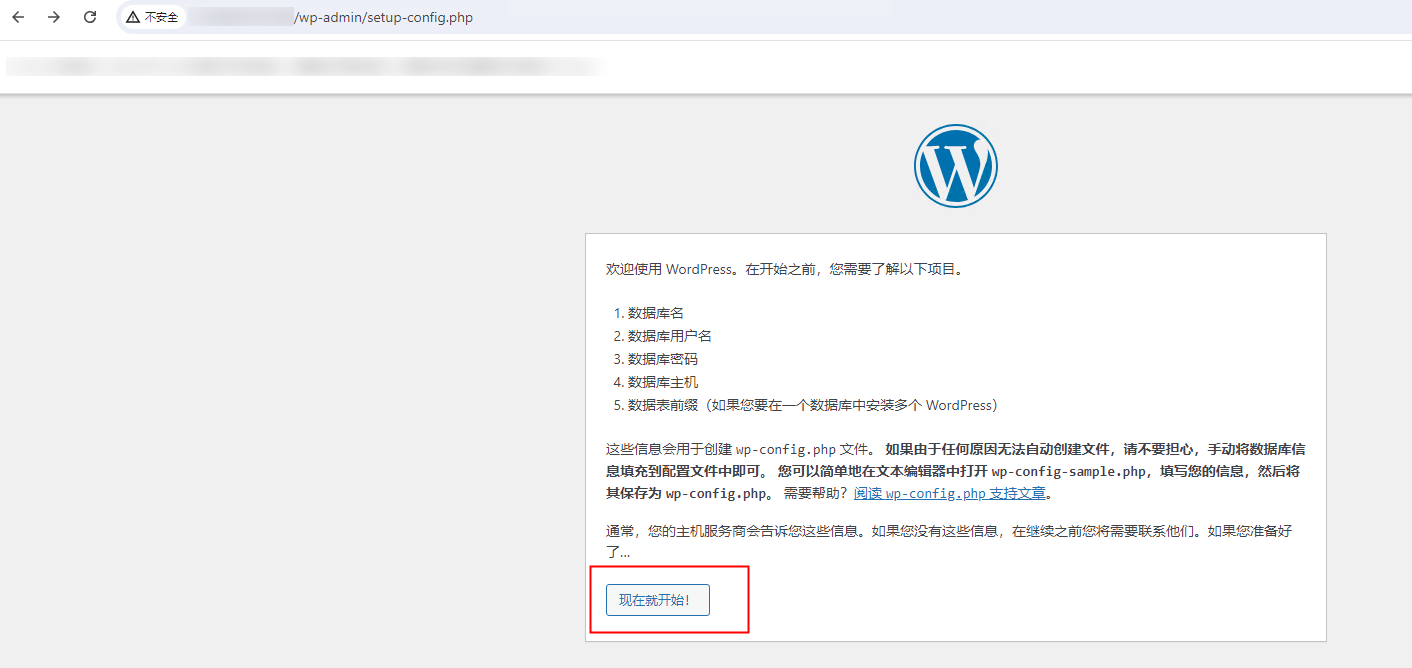Viewport: 1412px width, 668px height.
Task: Start setup with 现在就开始! button
Action: click(658, 600)
